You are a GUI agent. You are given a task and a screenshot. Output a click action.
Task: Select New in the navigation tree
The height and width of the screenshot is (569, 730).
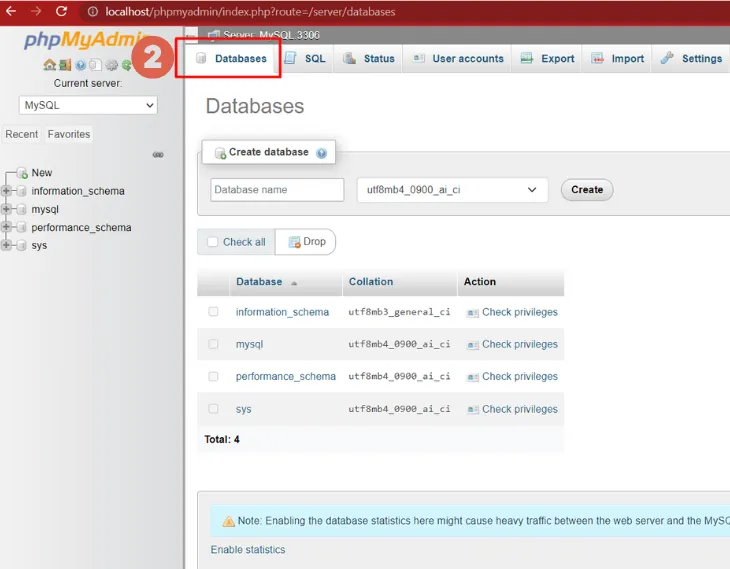pyautogui.click(x=41, y=173)
